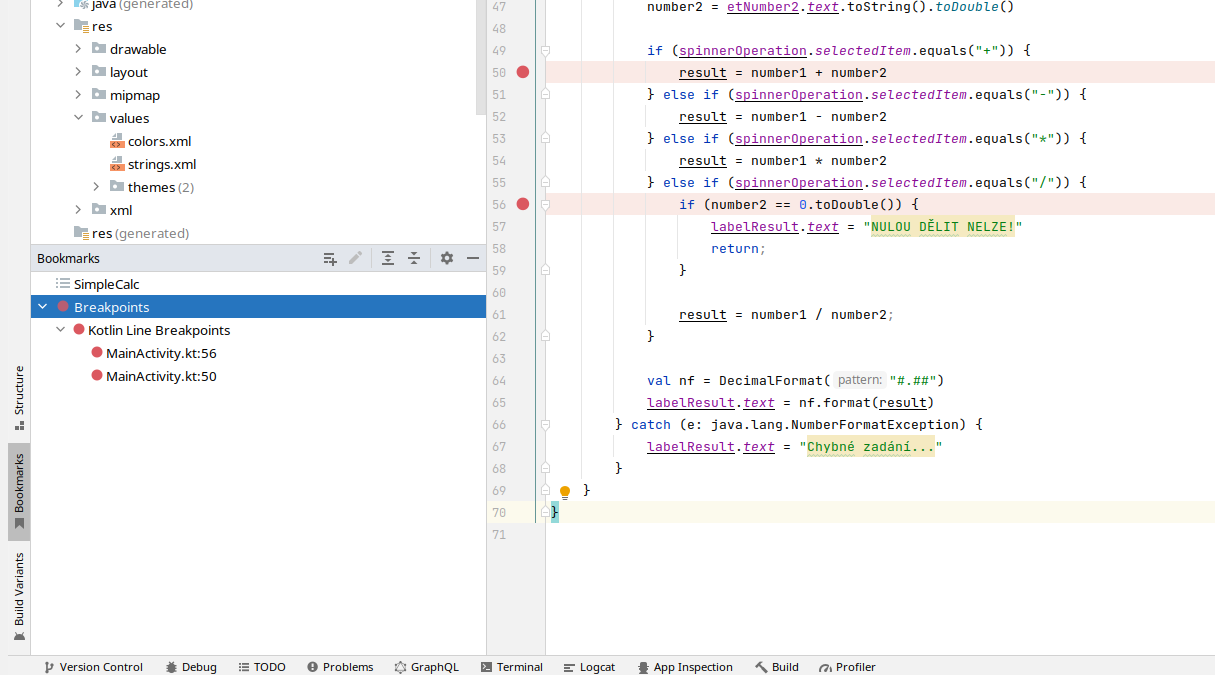This screenshot has height=675, width=1215.
Task: Create a new bookmark group
Action: click(x=330, y=258)
